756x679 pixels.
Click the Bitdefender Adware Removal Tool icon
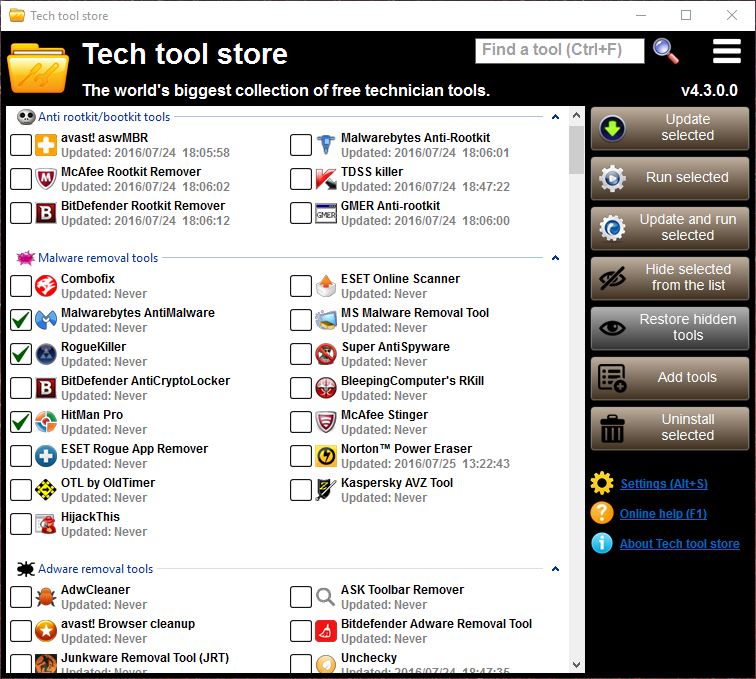coord(326,631)
